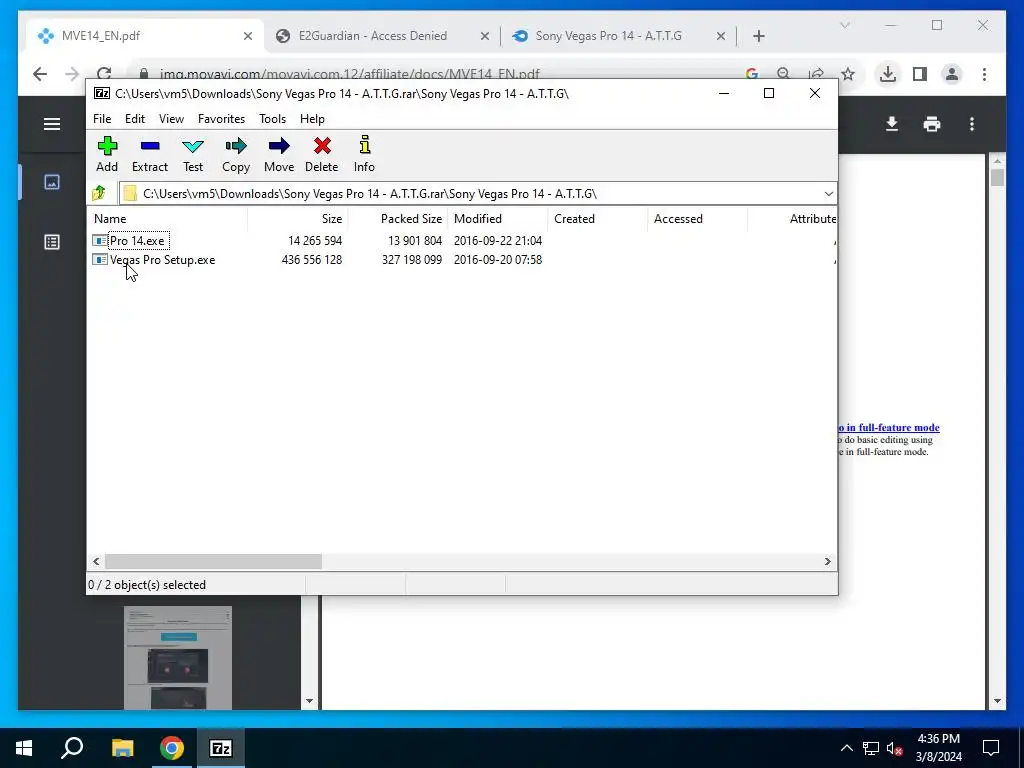Select the Pro 14.exe file icon
This screenshot has height=768, width=1024.
coord(100,241)
